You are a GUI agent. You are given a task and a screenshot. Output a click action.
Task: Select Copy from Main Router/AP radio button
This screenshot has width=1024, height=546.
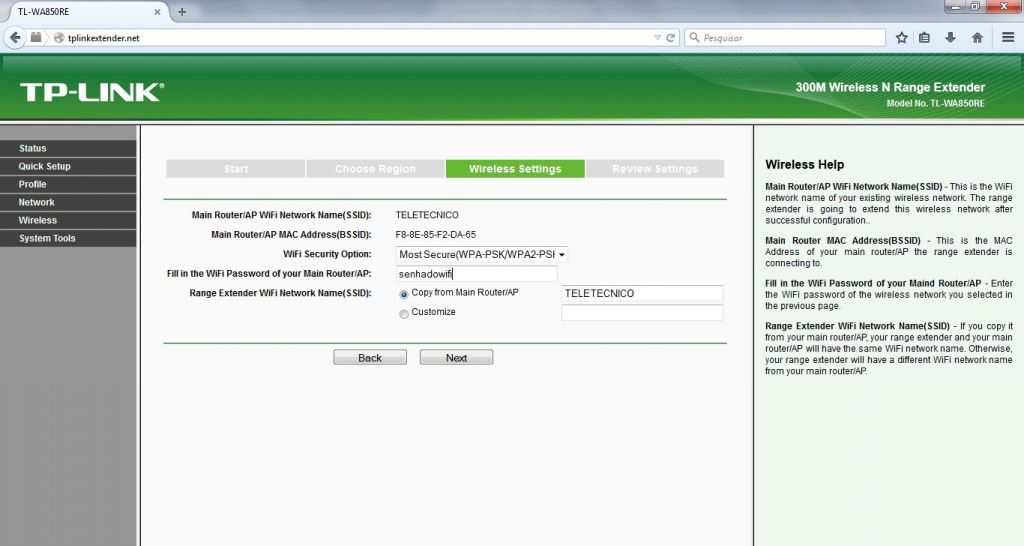coord(404,295)
